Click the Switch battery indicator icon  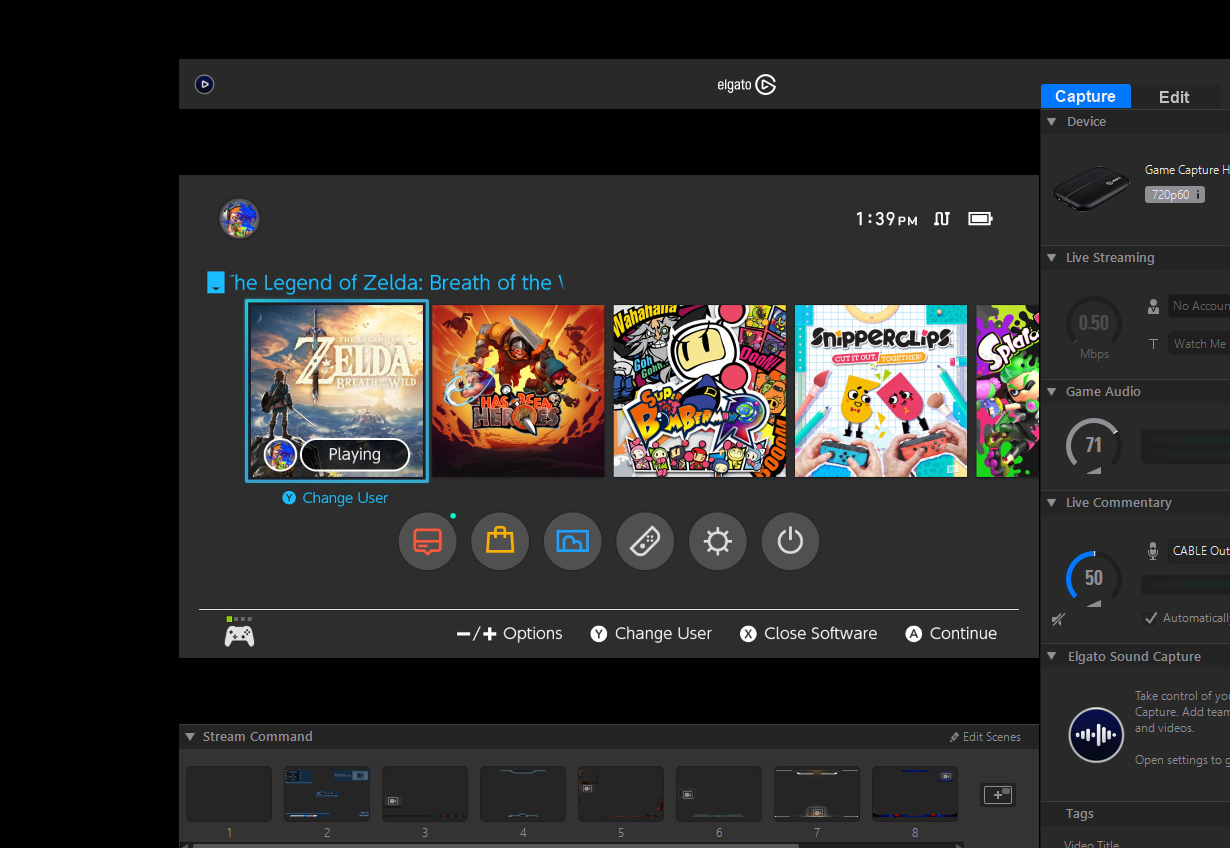pyautogui.click(x=980, y=219)
